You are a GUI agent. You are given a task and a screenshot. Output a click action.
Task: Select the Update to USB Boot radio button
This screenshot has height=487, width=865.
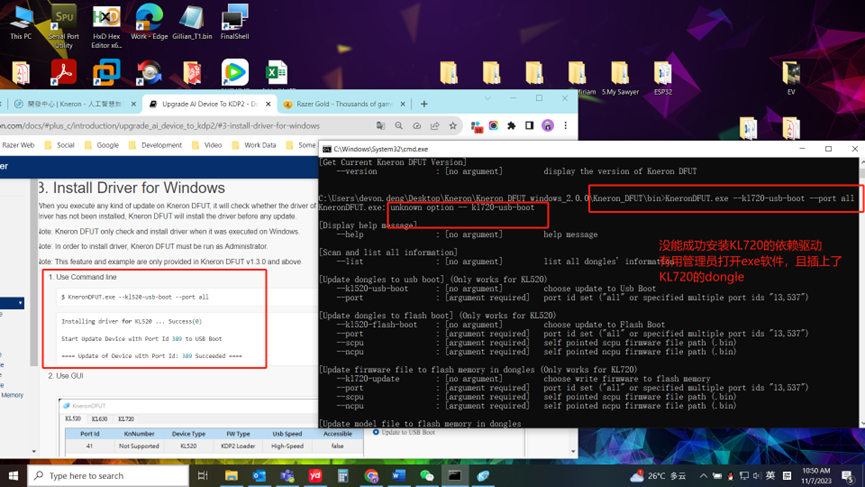pyautogui.click(x=376, y=432)
